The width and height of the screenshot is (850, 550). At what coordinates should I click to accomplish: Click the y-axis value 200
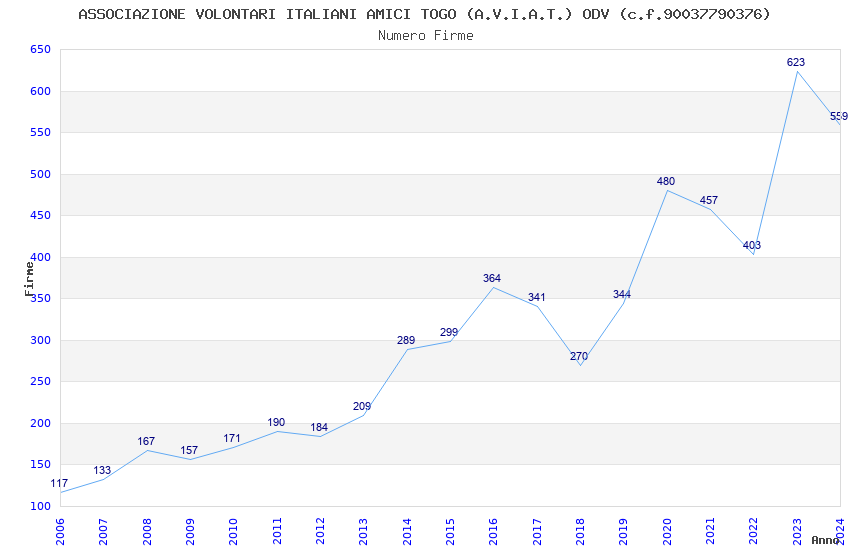[41, 423]
